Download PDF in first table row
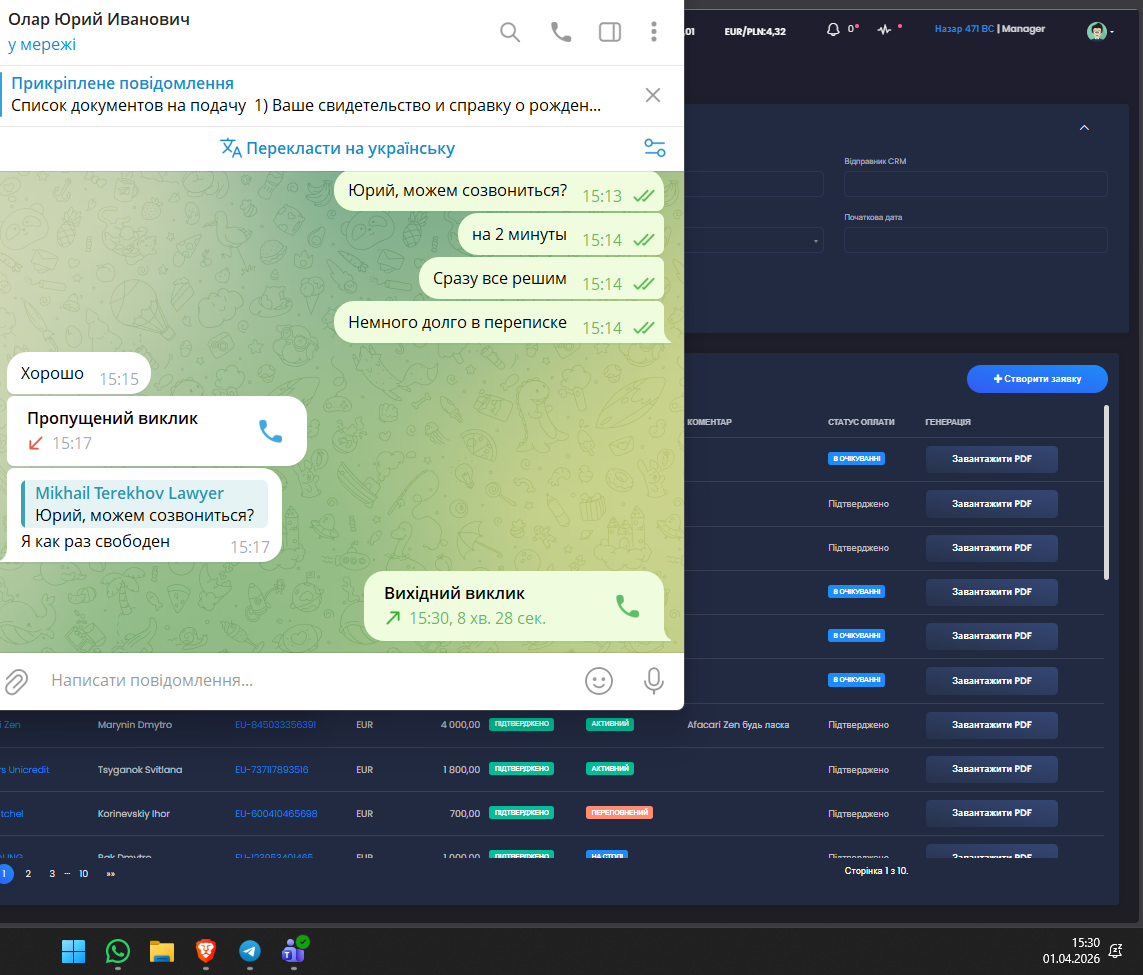 pyautogui.click(x=991, y=459)
